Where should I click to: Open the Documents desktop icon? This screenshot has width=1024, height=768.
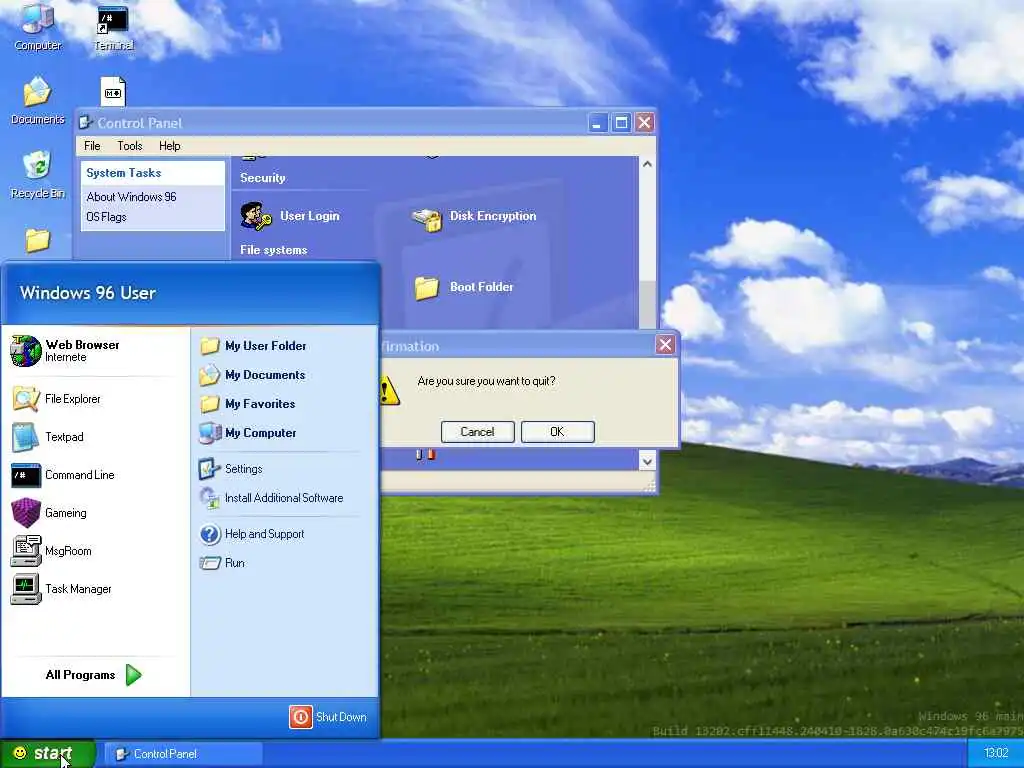pyautogui.click(x=37, y=100)
